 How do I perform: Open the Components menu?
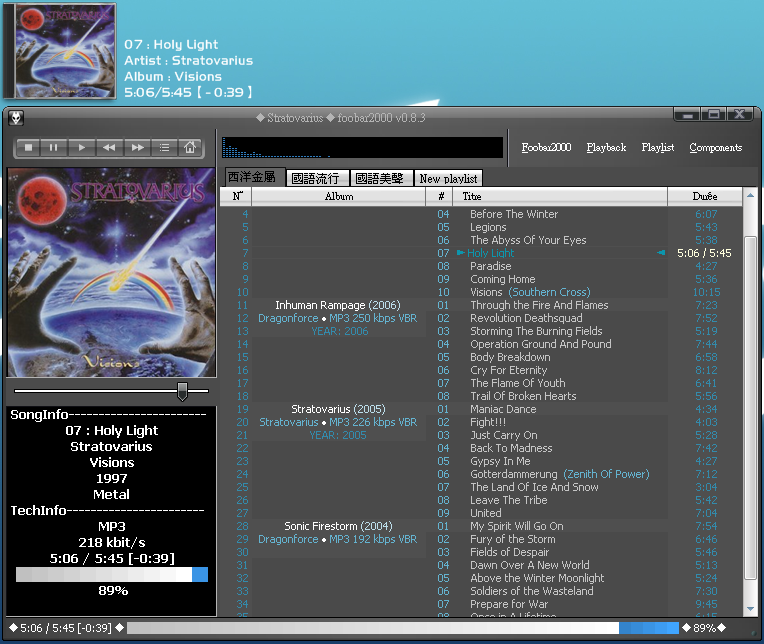click(715, 148)
